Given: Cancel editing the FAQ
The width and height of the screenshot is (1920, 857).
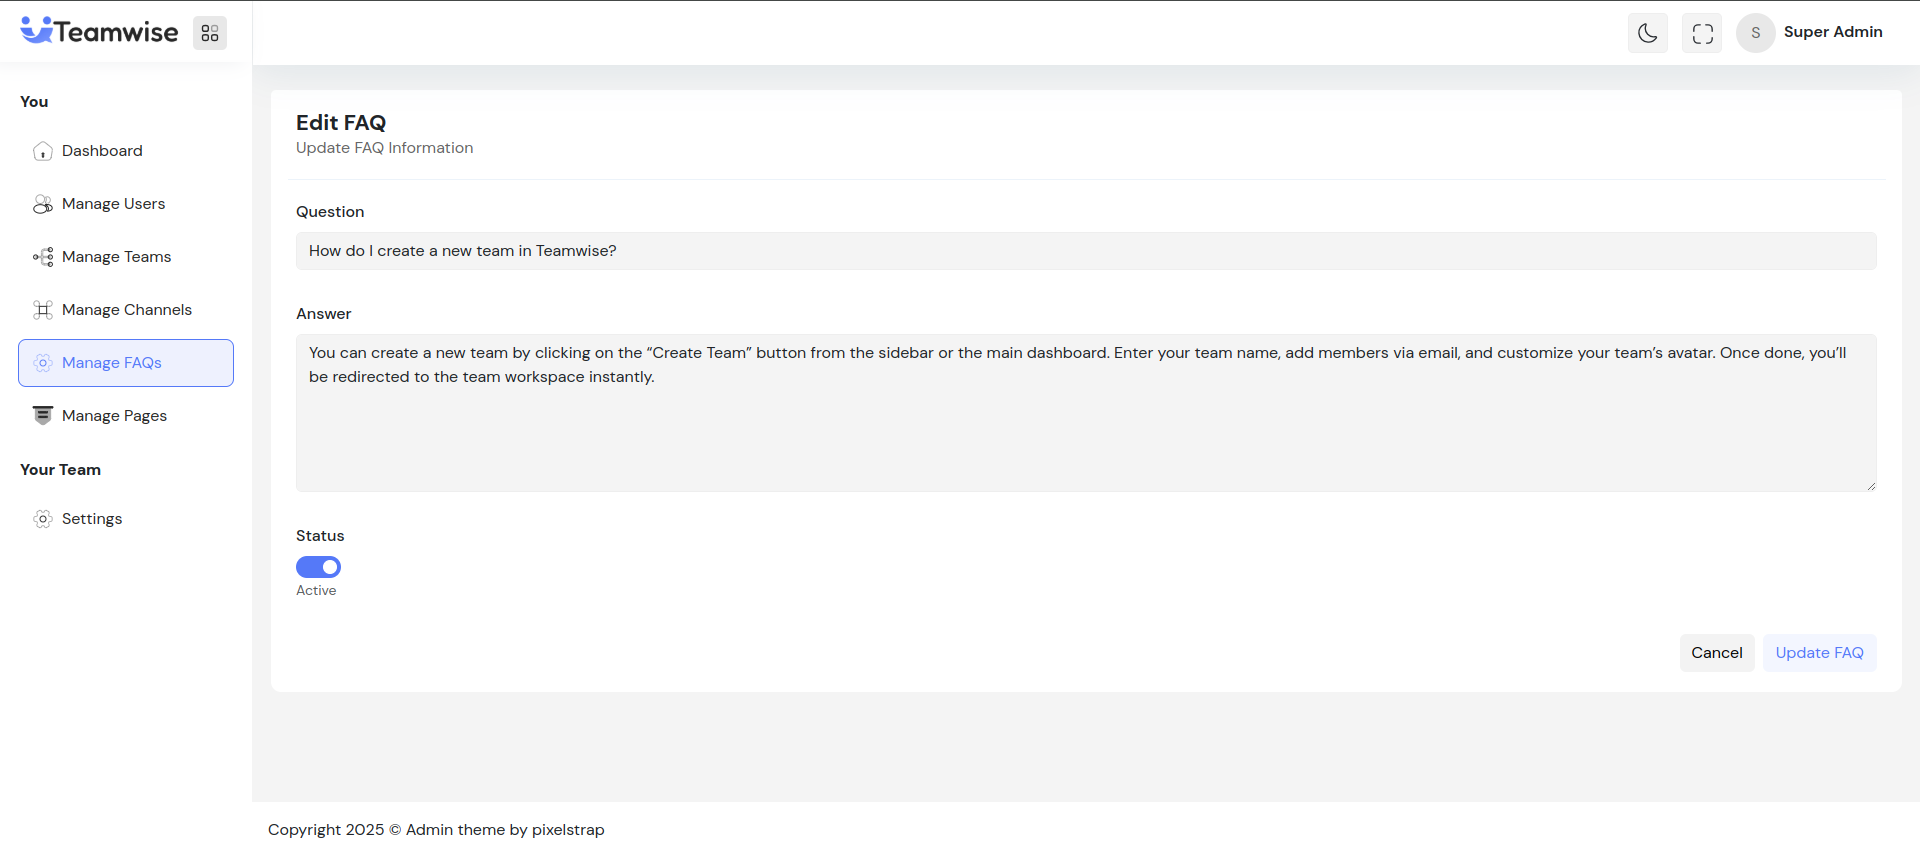Looking at the screenshot, I should tap(1716, 653).
